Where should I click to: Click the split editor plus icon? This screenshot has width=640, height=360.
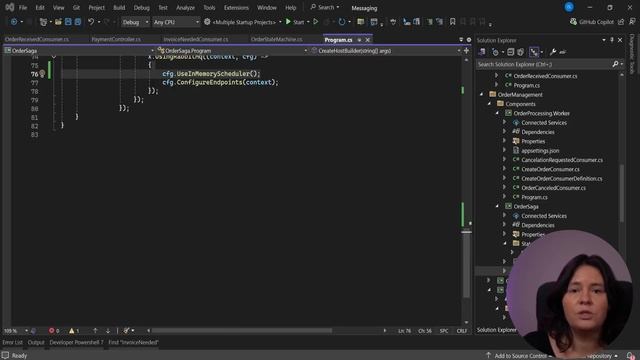(466, 51)
